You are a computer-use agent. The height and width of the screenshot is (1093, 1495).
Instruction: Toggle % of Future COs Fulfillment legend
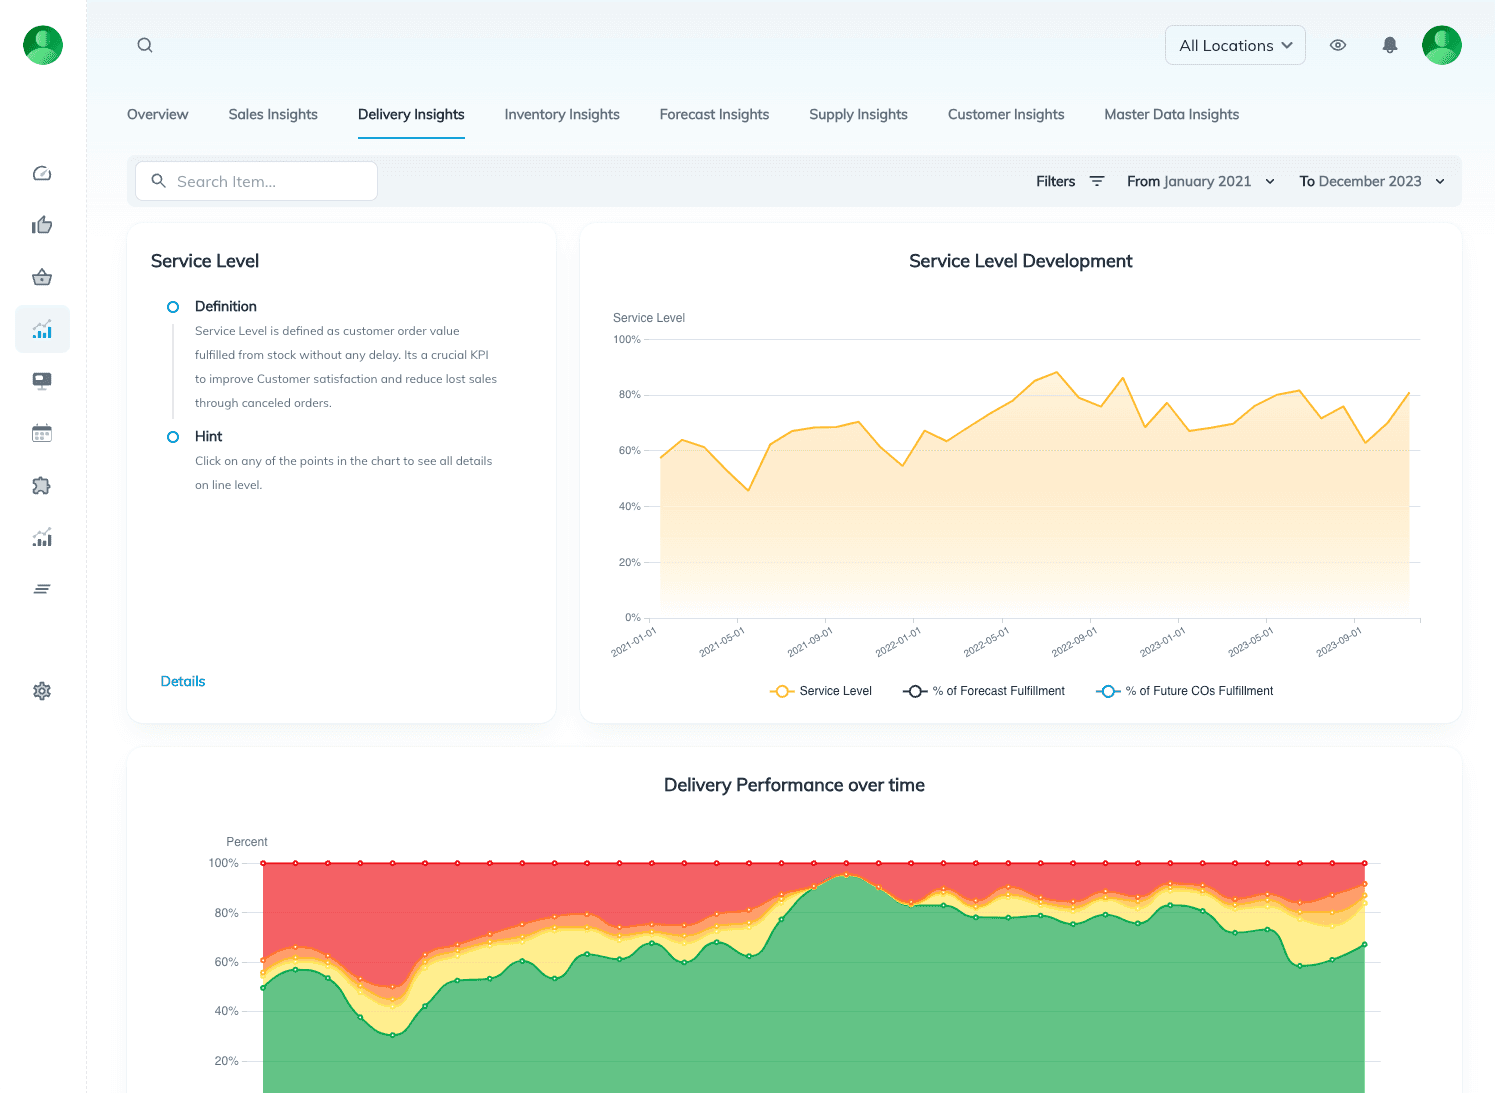(x=1185, y=691)
